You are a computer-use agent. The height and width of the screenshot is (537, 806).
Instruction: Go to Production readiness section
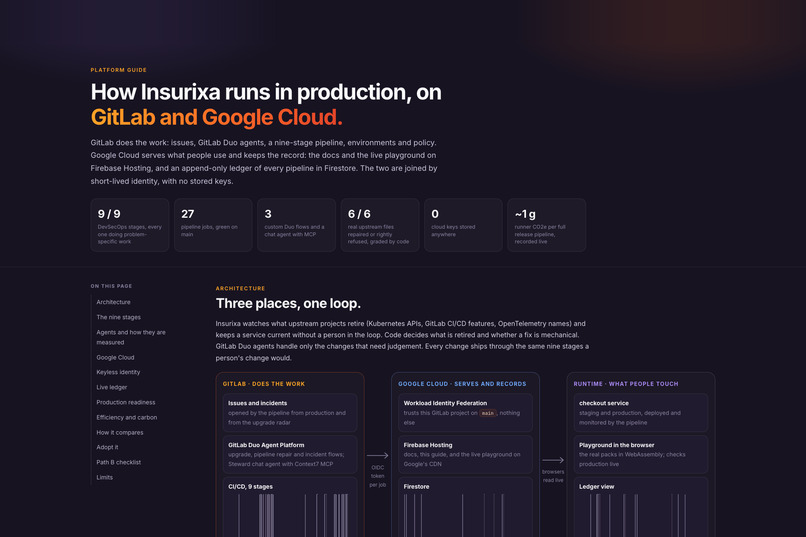(x=125, y=402)
